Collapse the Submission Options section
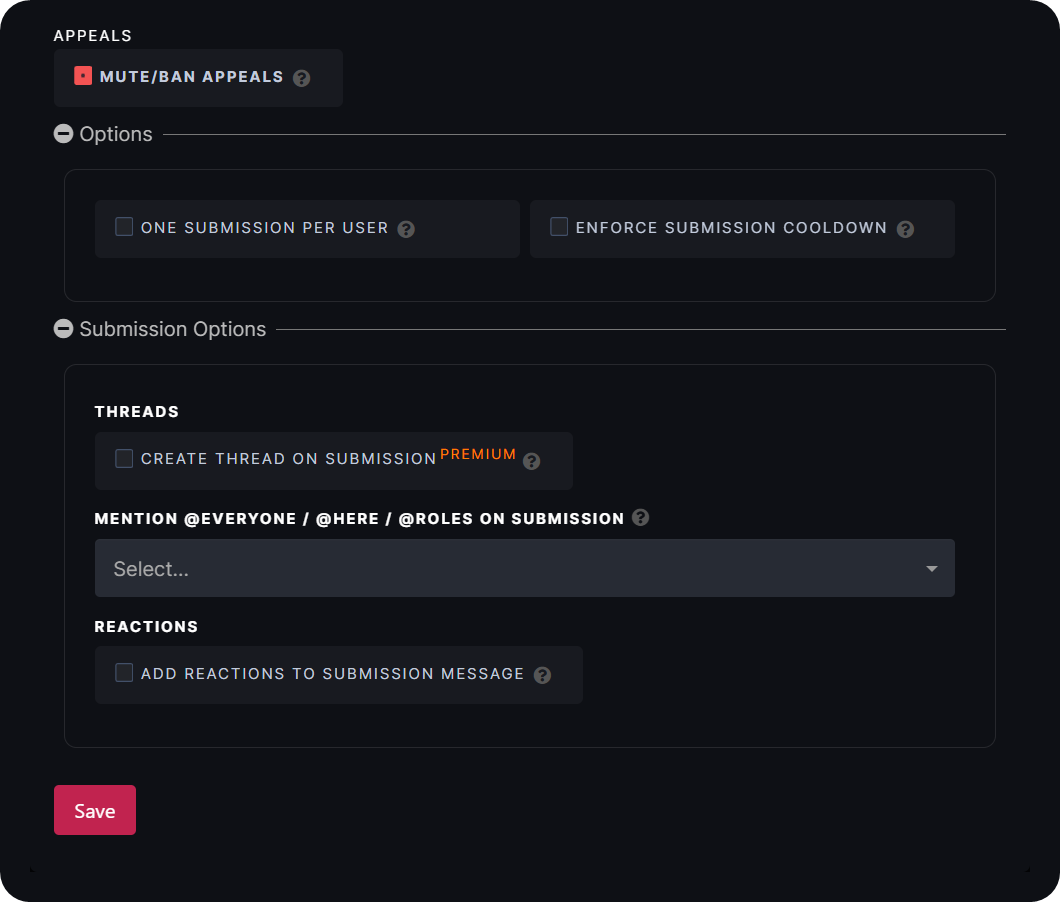The width and height of the screenshot is (1060, 902). click(64, 328)
